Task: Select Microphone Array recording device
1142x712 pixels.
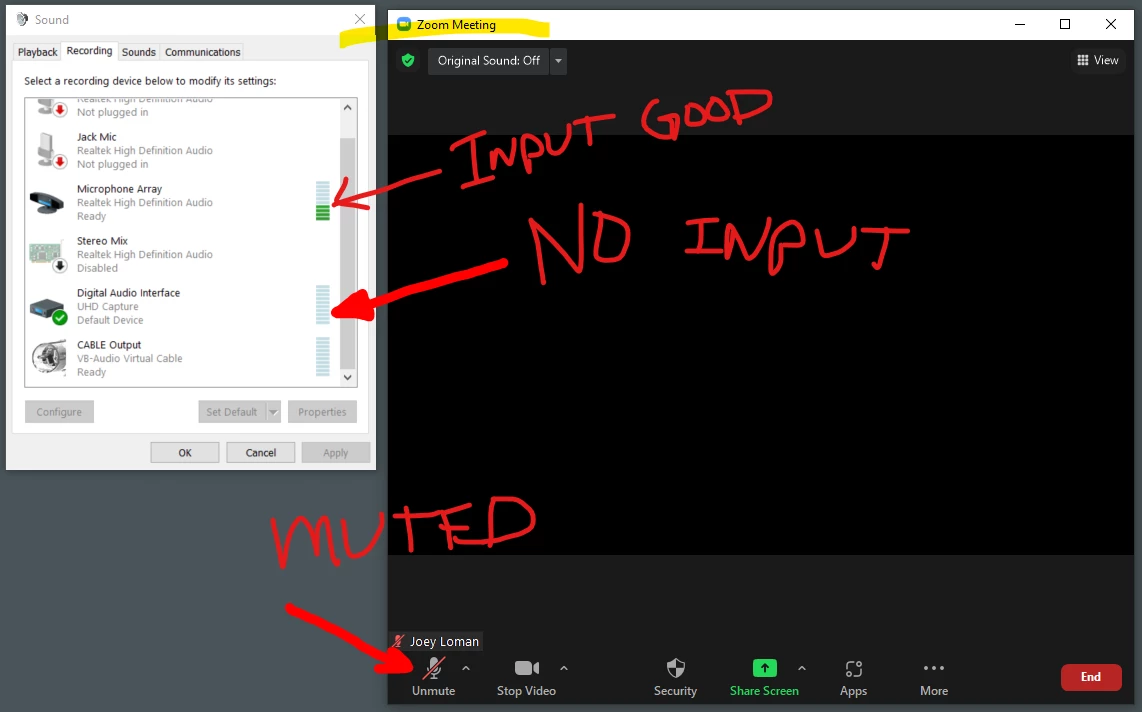Action: point(182,202)
